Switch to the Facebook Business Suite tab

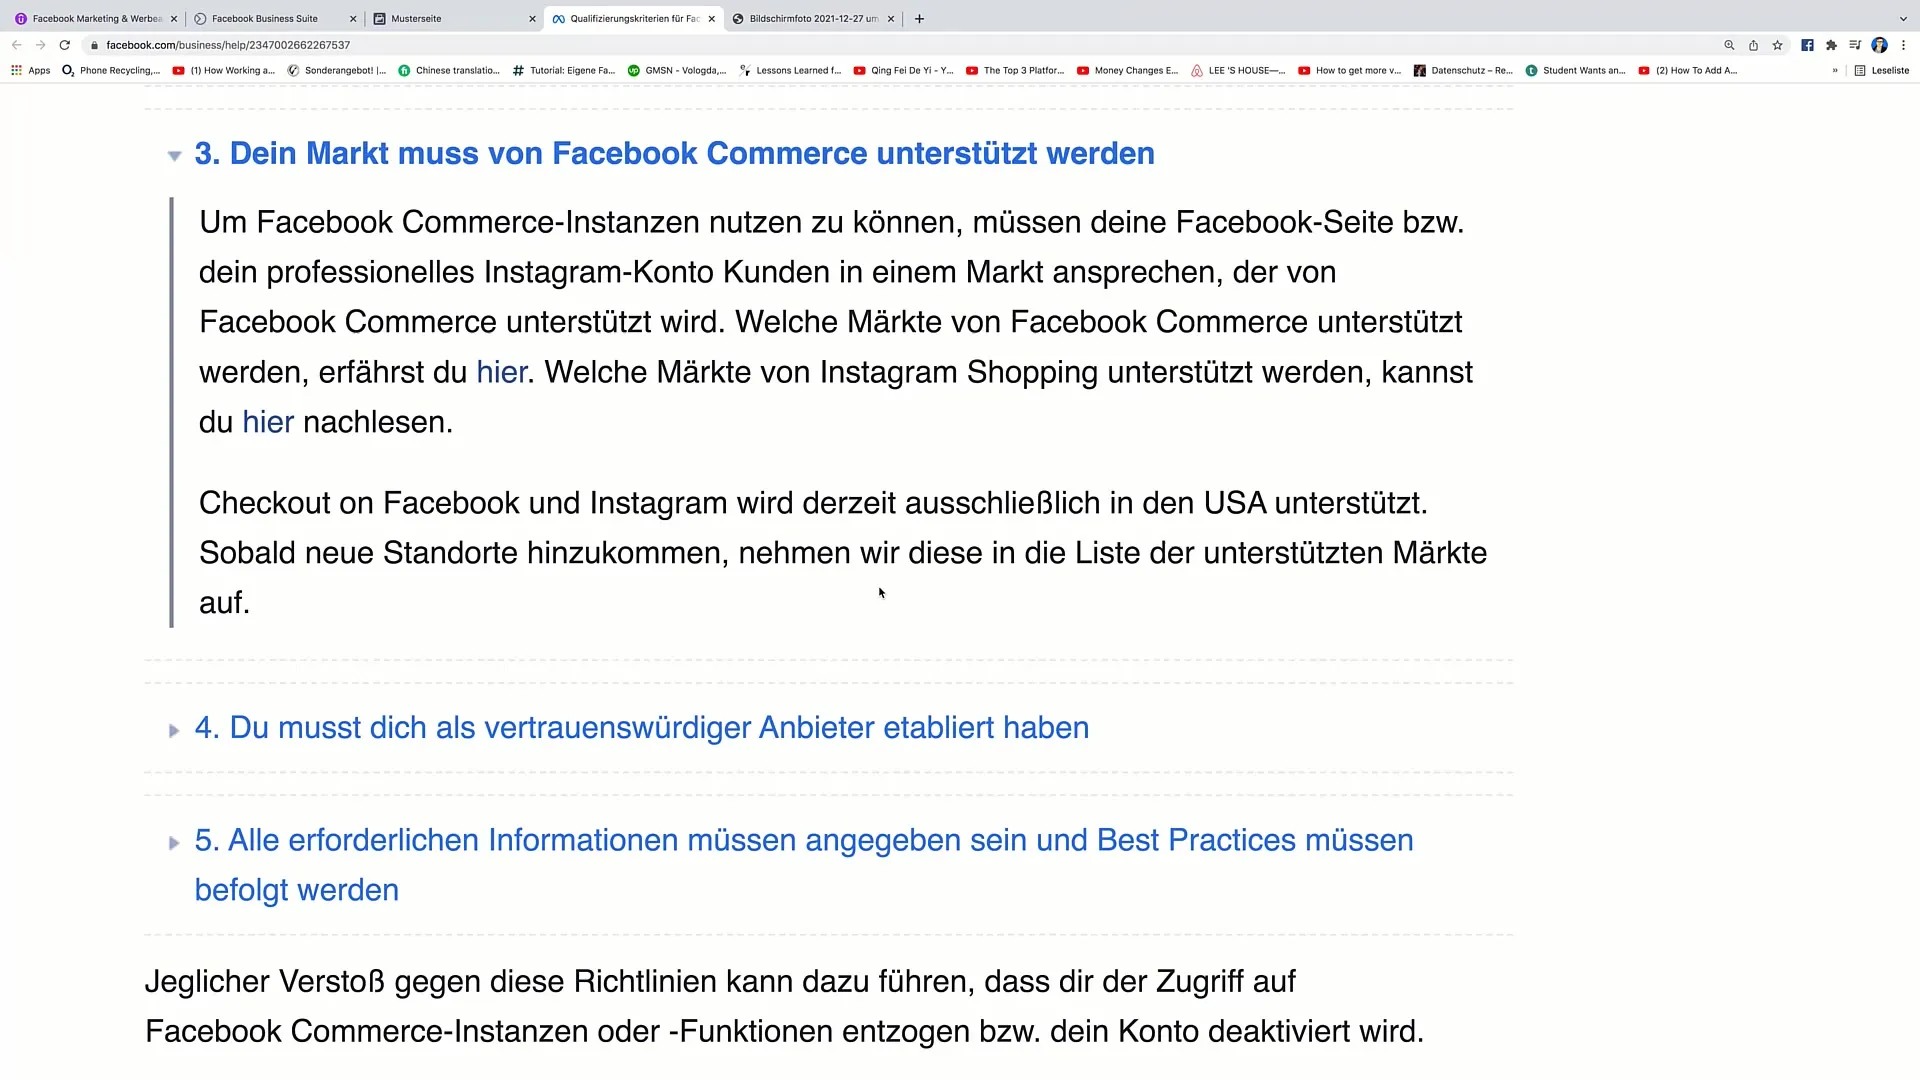click(x=265, y=19)
